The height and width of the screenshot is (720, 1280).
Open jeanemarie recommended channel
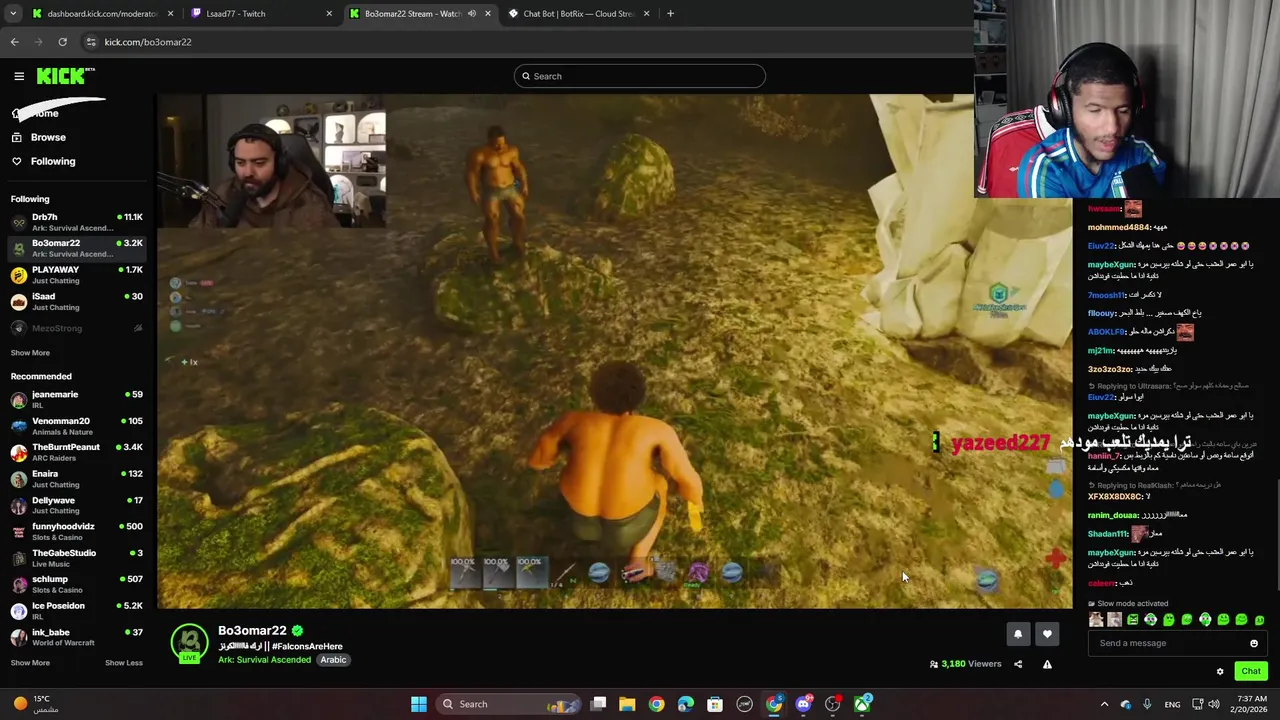[x=77, y=399]
